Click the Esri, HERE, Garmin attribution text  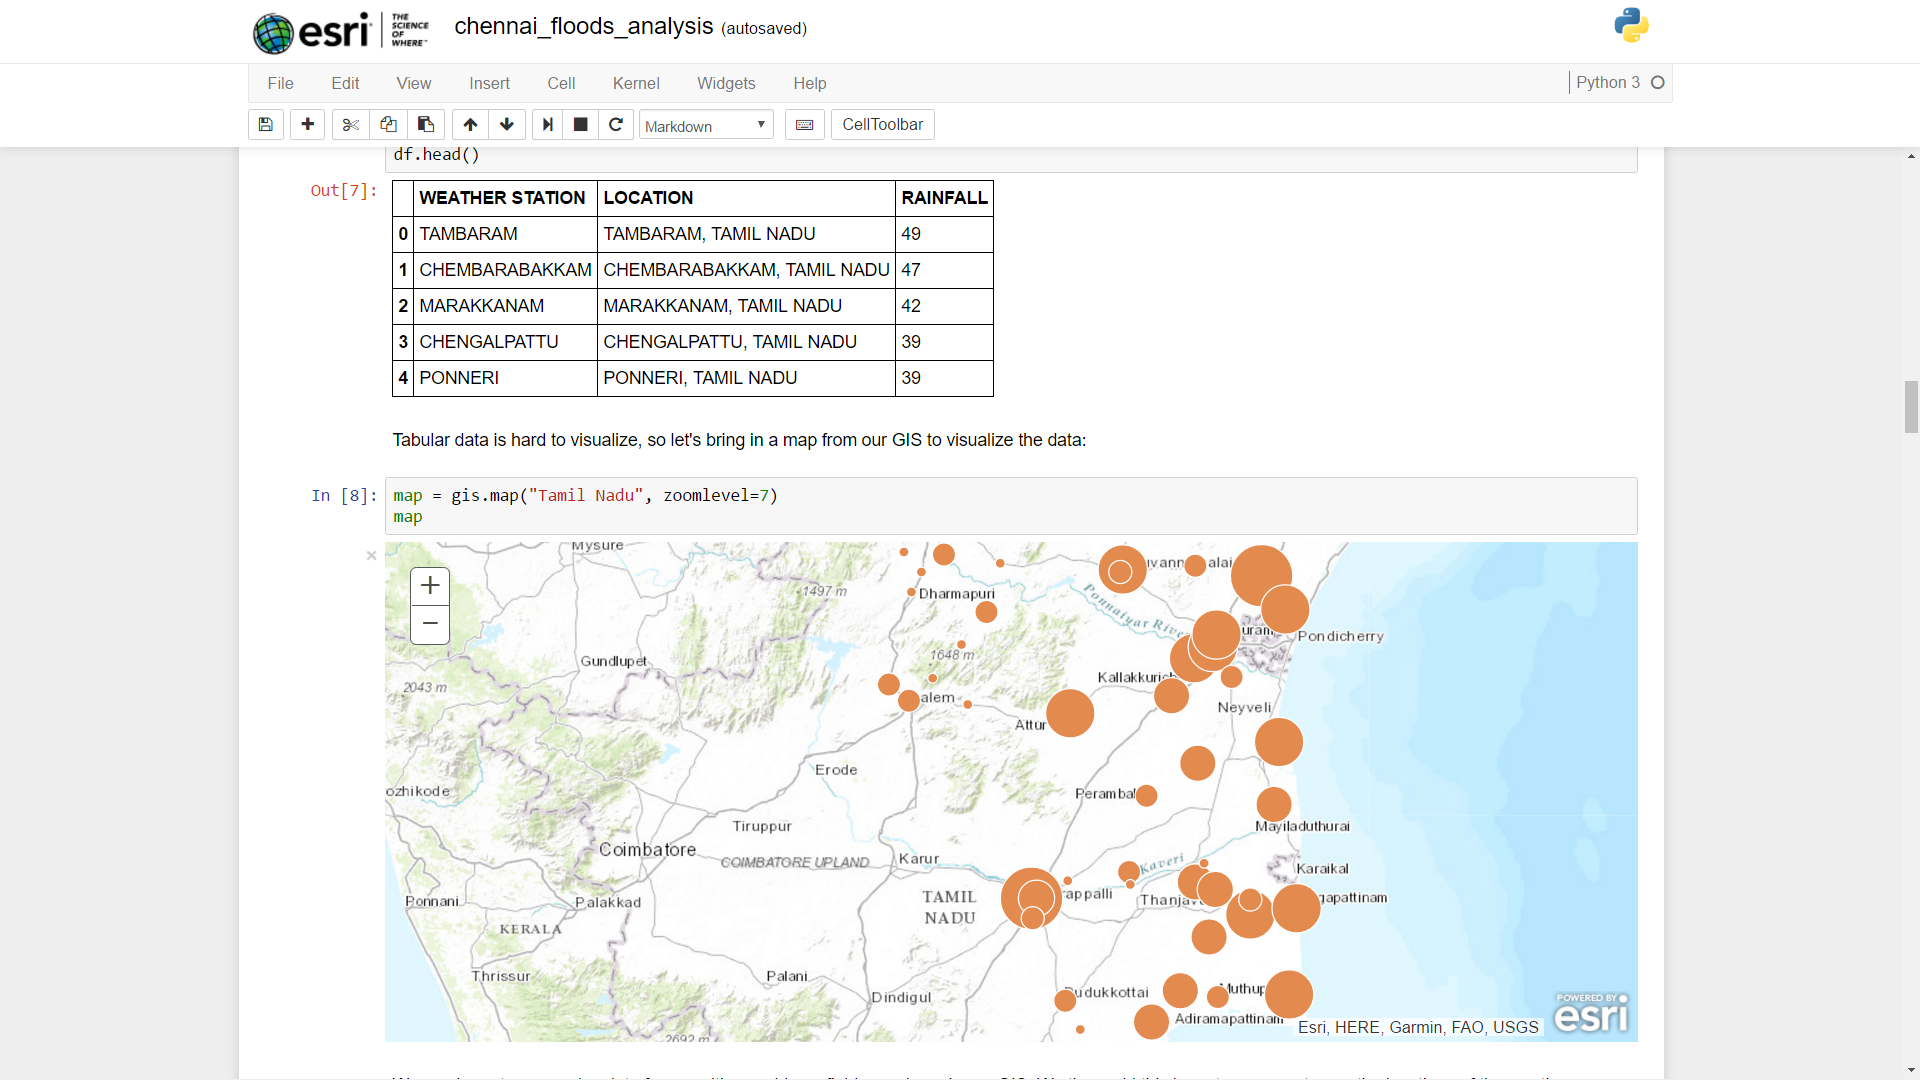pyautogui.click(x=1418, y=1027)
